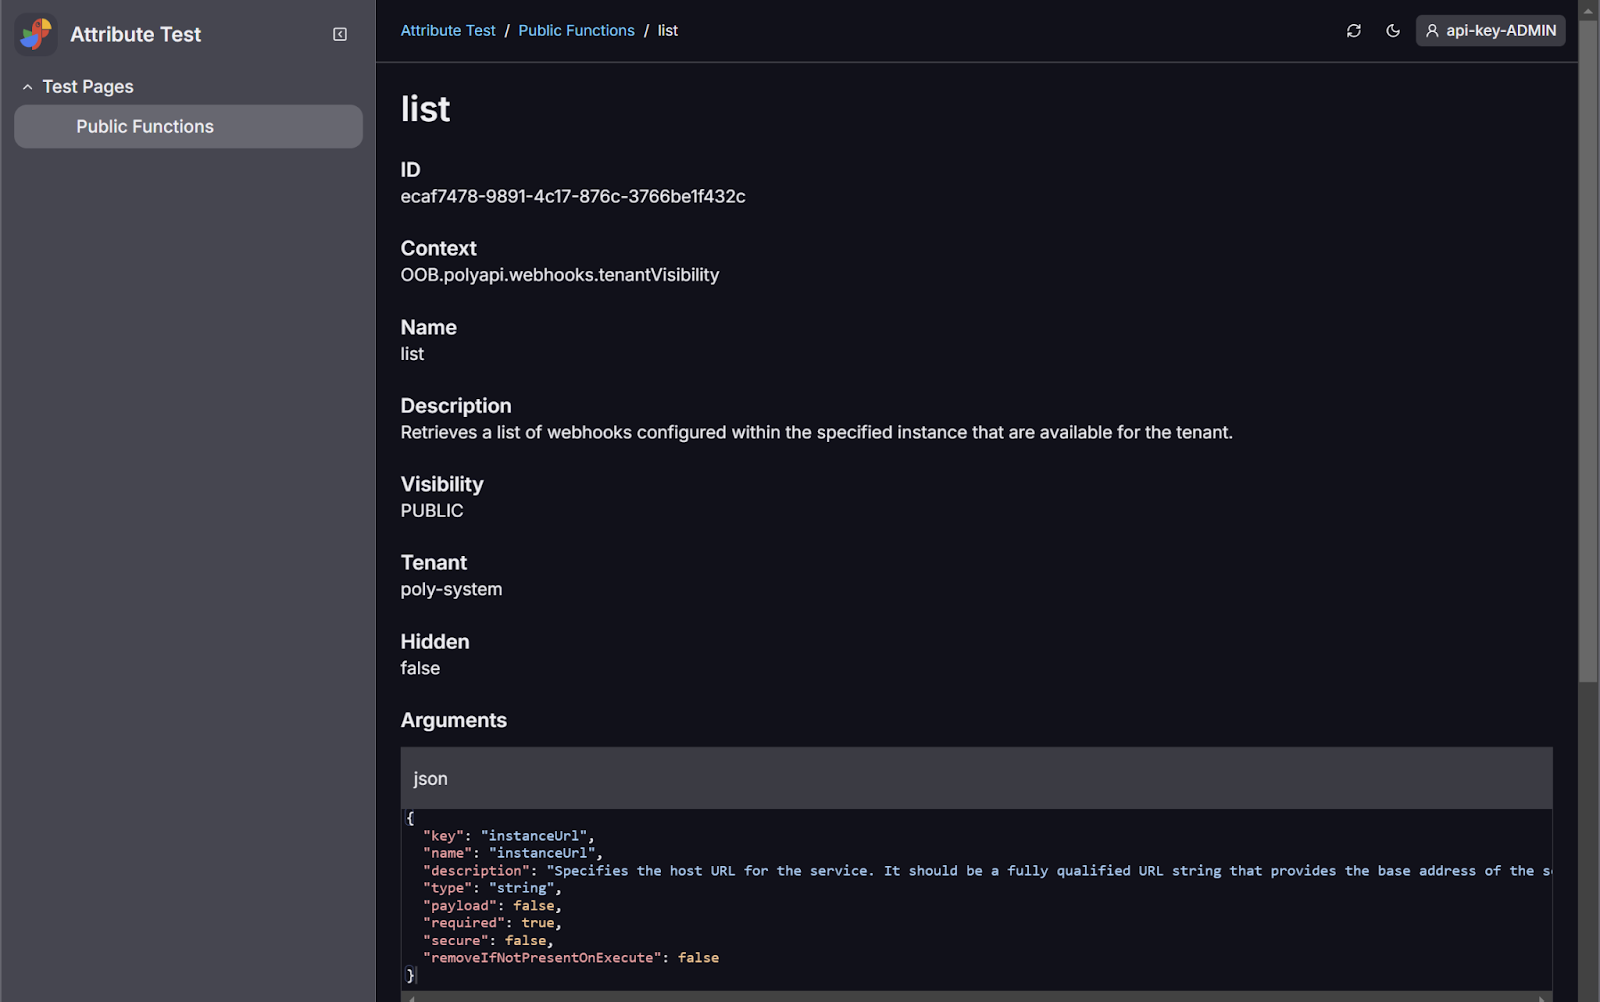Click the page vertical scrollbar
The width and height of the screenshot is (1600, 1002).
tap(1588, 350)
